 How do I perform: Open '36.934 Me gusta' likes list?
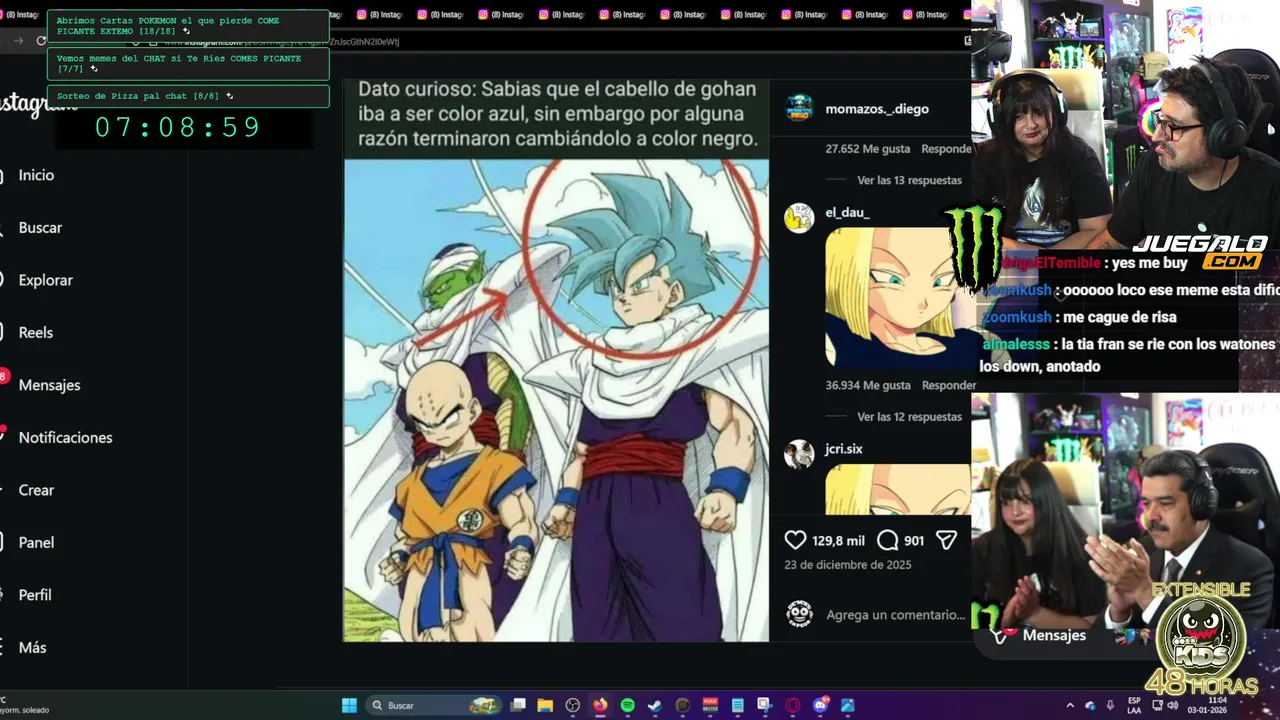coord(867,385)
